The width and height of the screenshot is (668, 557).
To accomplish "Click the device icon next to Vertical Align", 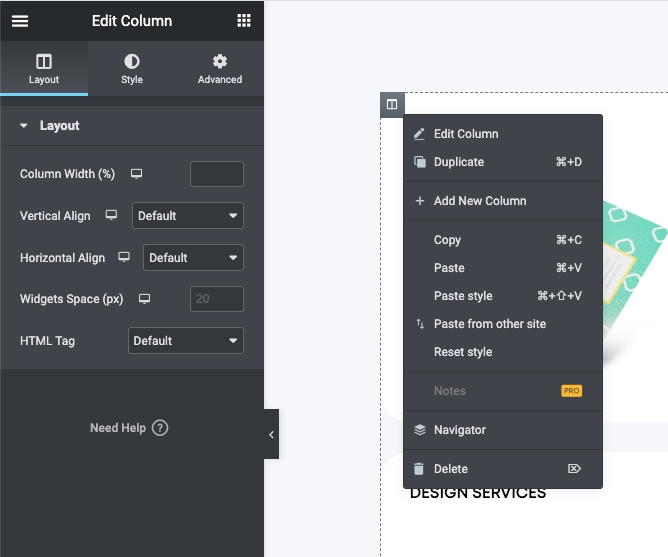I will pyautogui.click(x=112, y=216).
